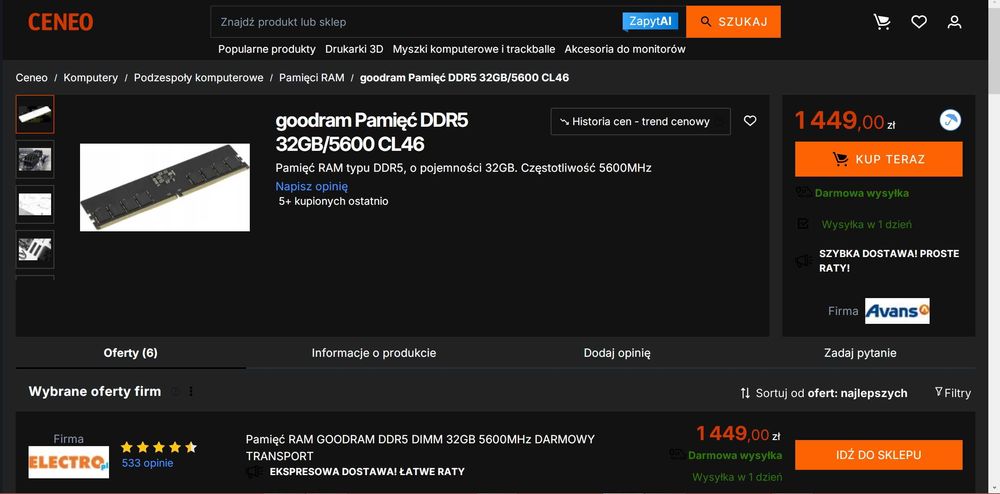Open Akcesoria do monitorów link

click(x=625, y=49)
